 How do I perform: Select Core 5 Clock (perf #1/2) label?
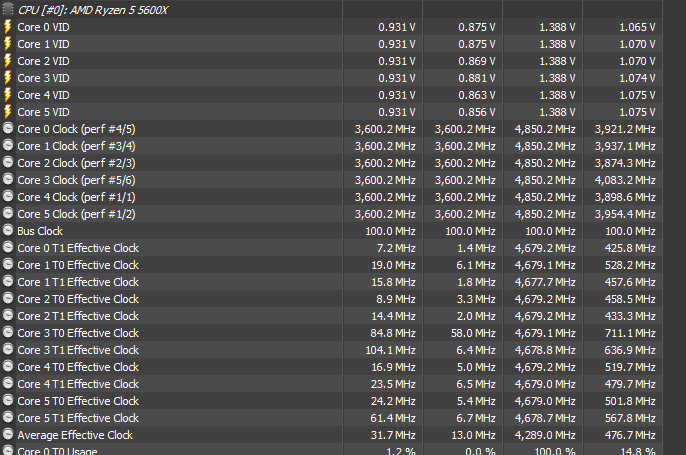coord(77,214)
